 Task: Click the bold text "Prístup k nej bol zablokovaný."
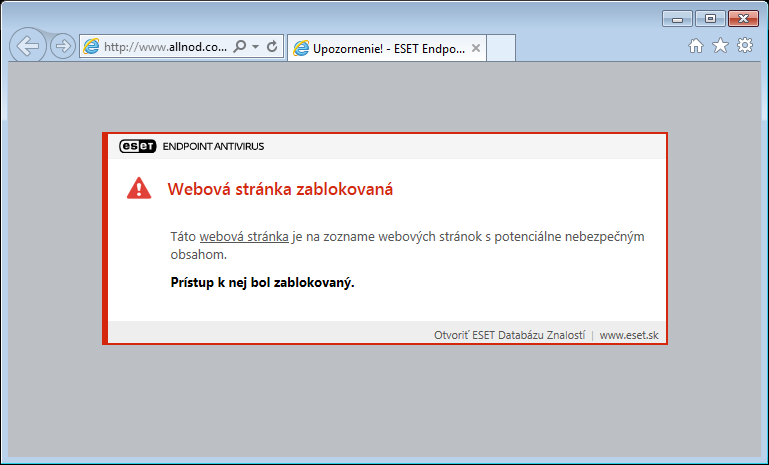click(x=262, y=283)
